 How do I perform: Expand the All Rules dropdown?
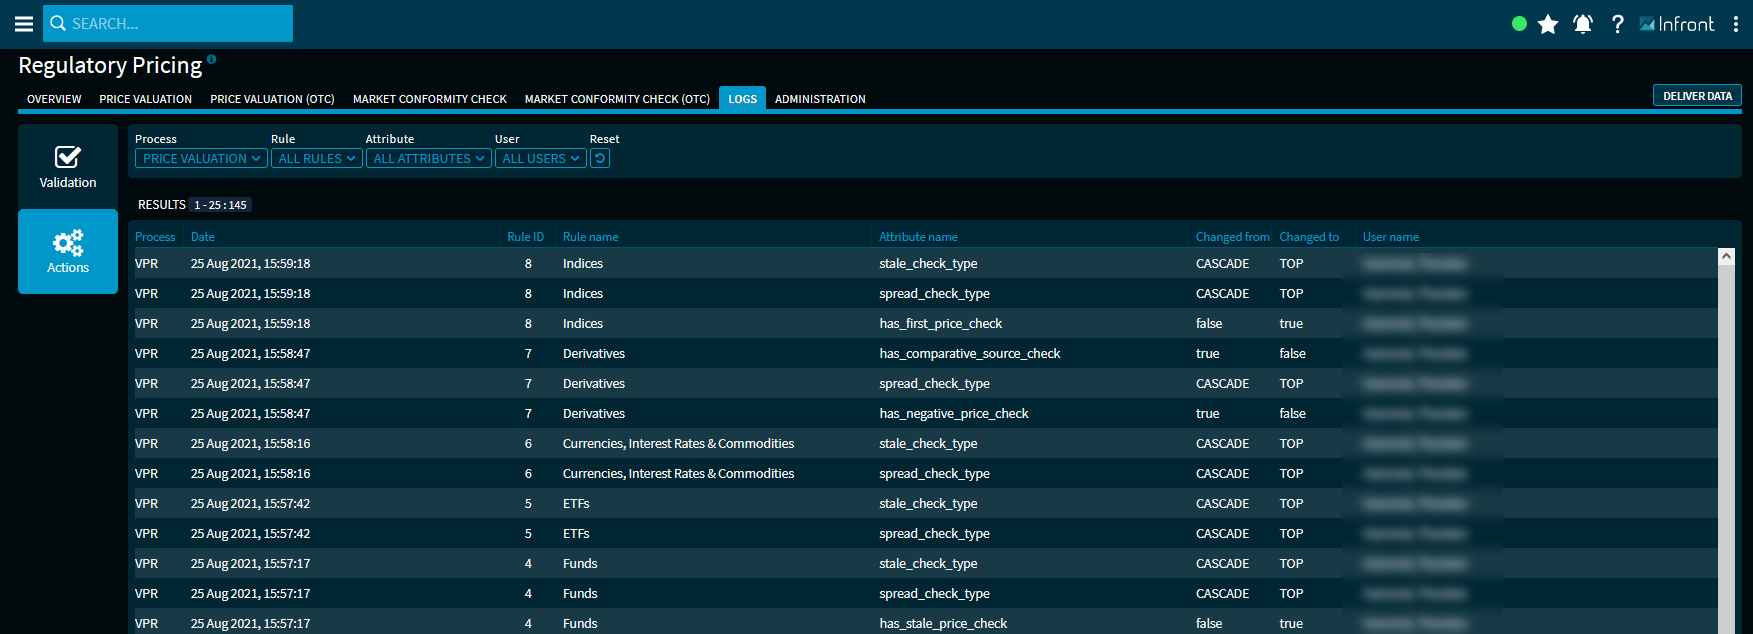coord(317,158)
